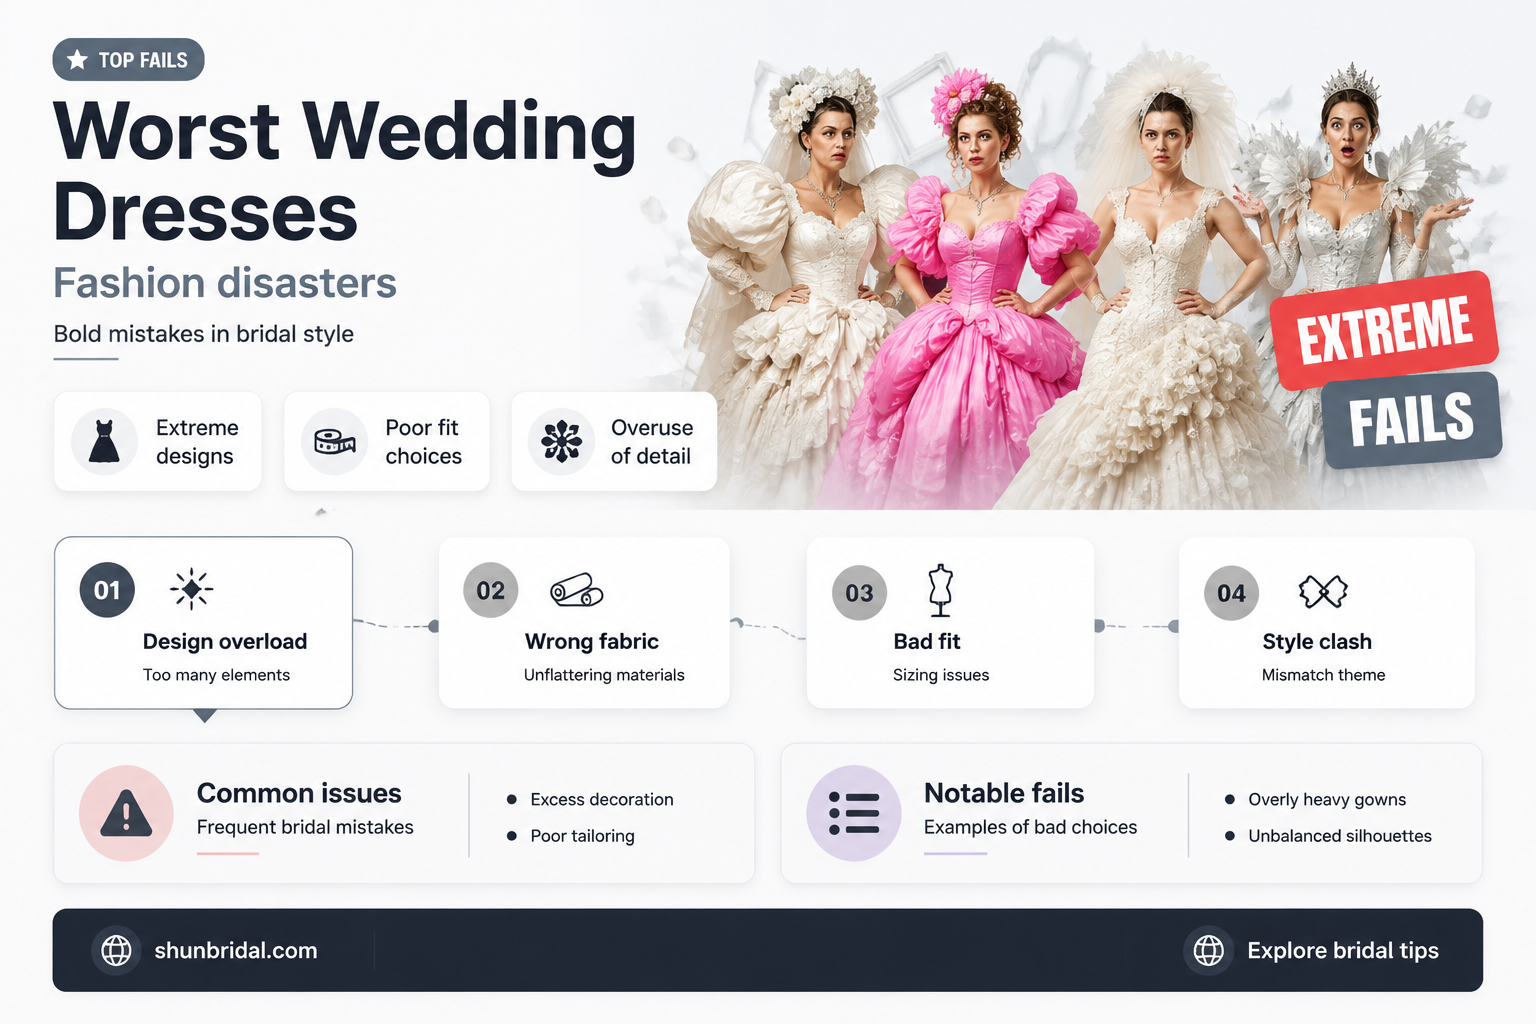Click the globe icon beside Explore bridal tips
The width and height of the screenshot is (1536, 1024).
pos(1208,950)
